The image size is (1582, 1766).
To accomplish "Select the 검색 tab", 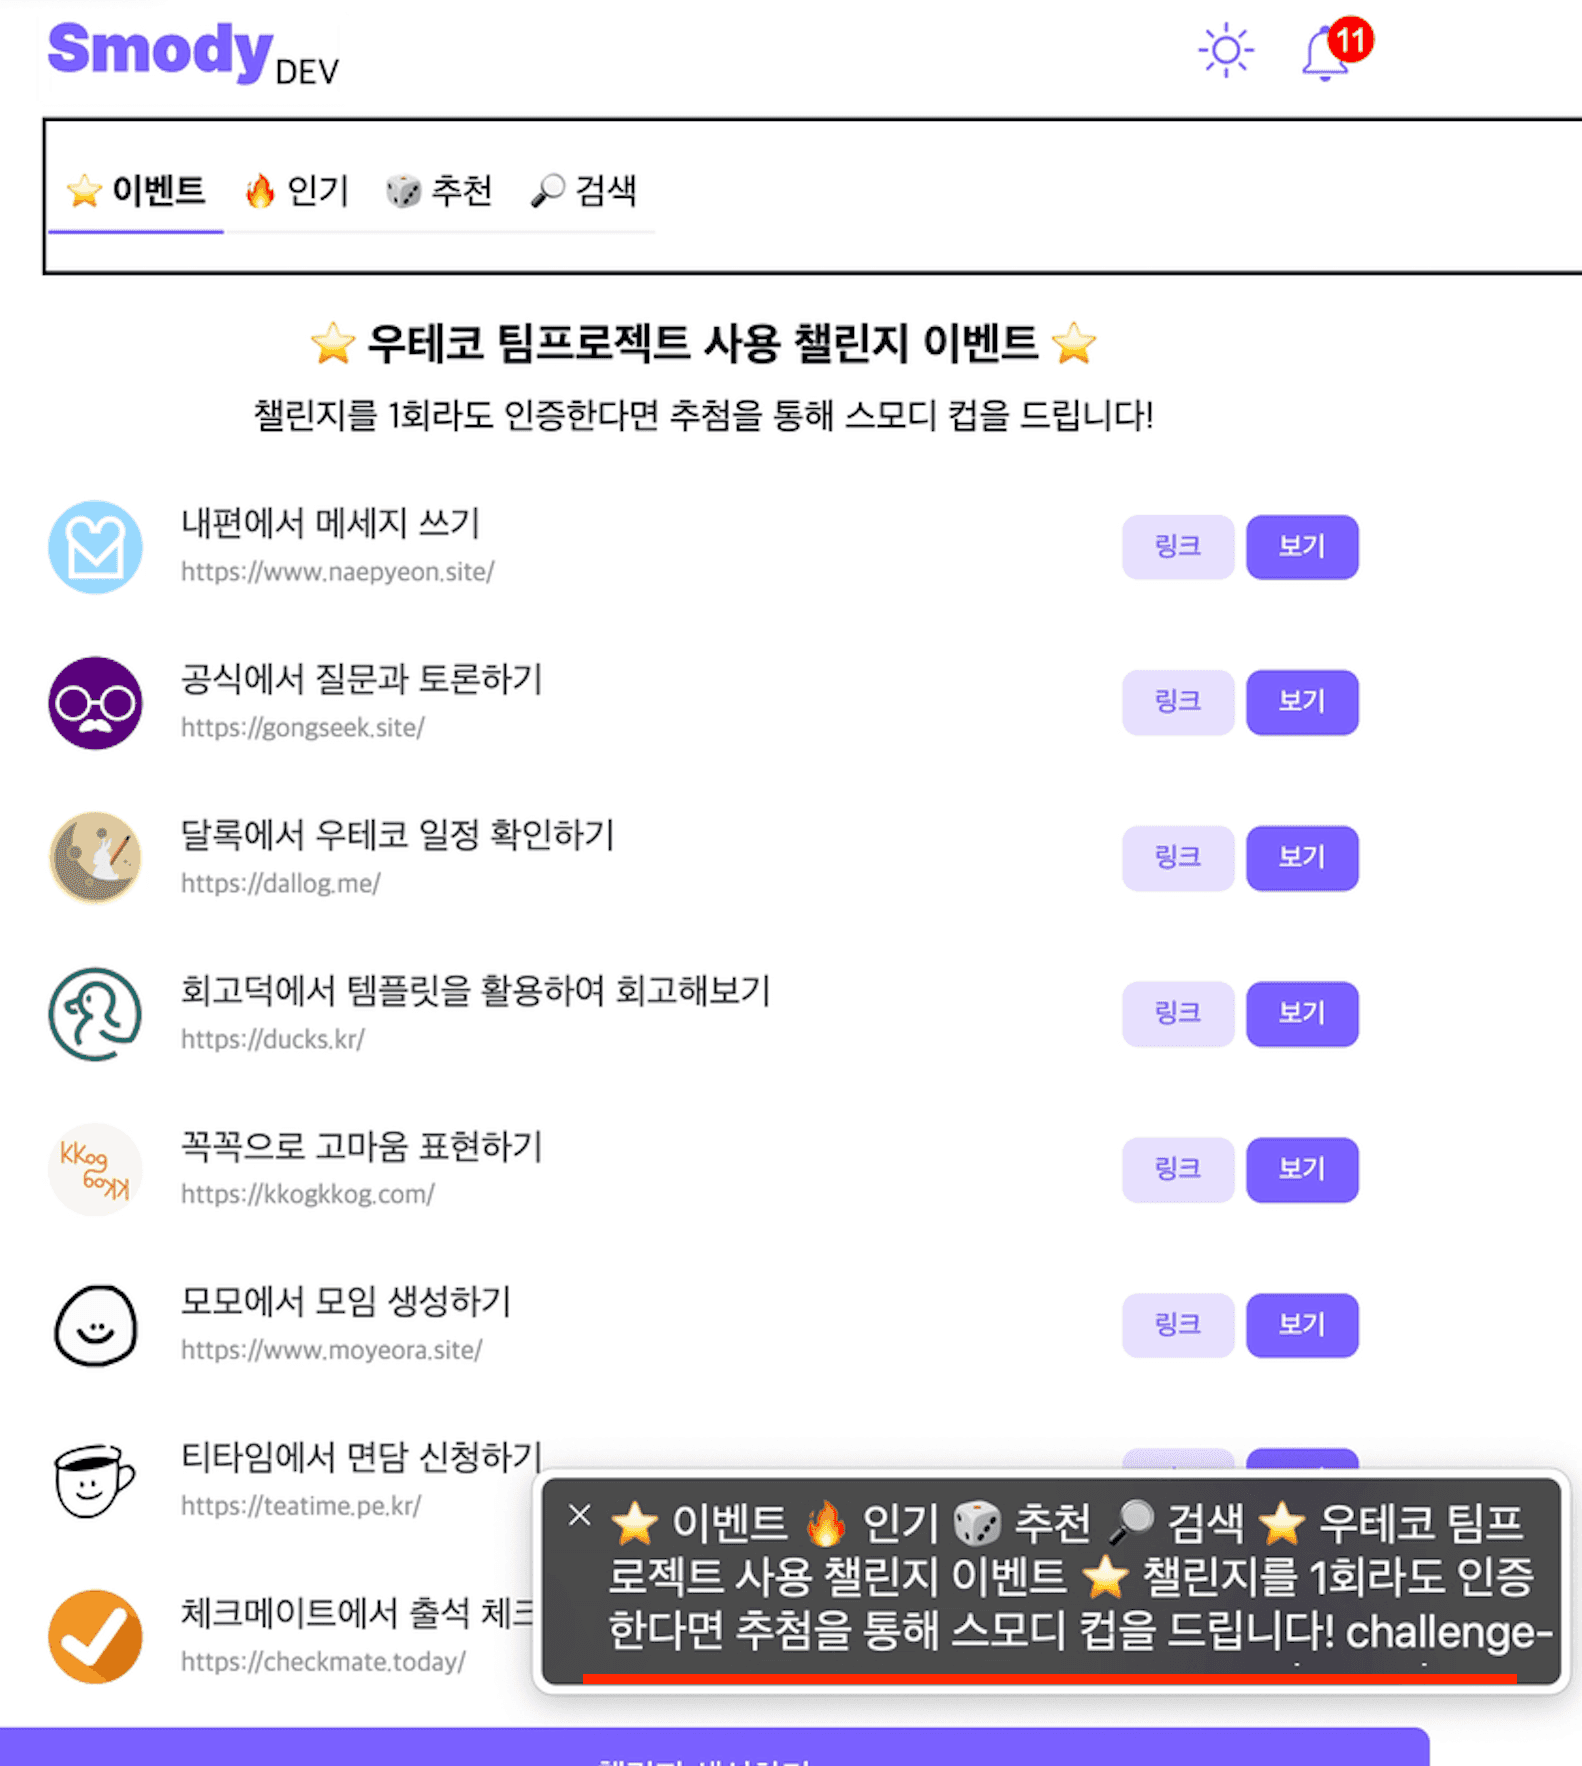I will (584, 190).
